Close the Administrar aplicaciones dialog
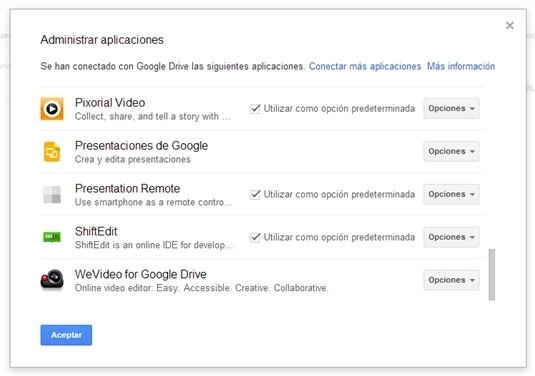The image size is (535, 376). pyautogui.click(x=510, y=26)
